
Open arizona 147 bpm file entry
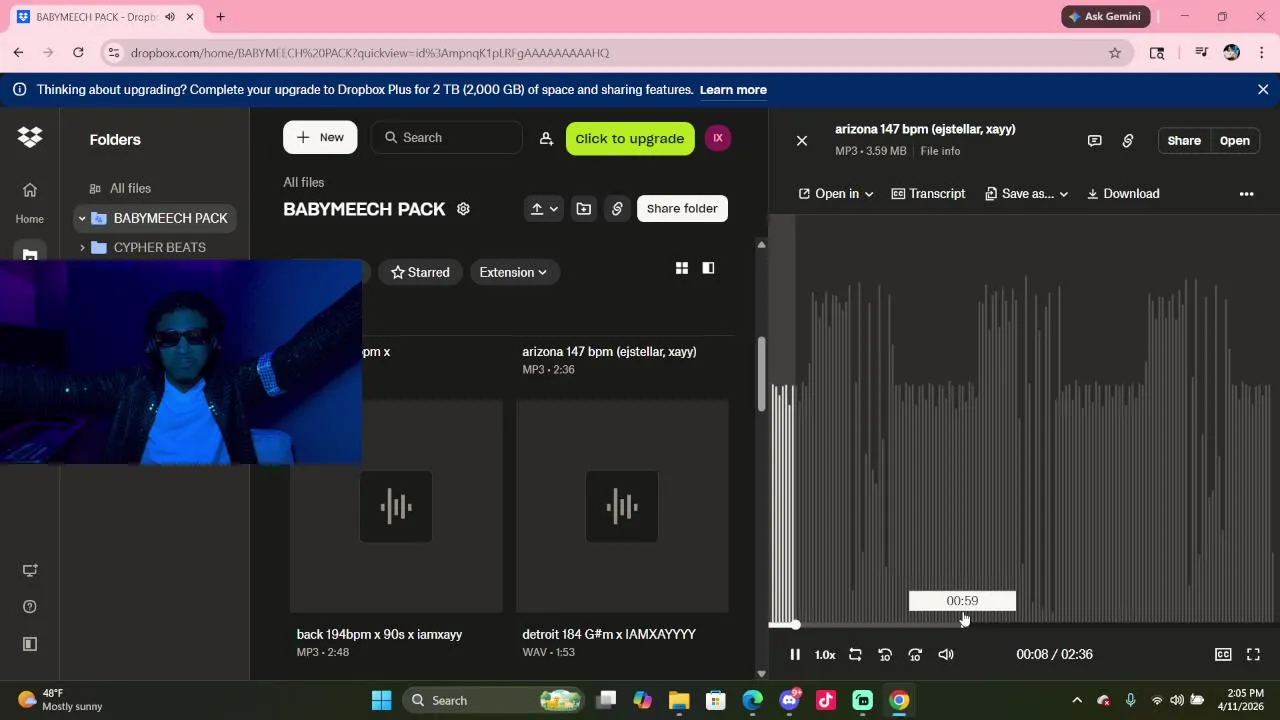click(x=609, y=352)
